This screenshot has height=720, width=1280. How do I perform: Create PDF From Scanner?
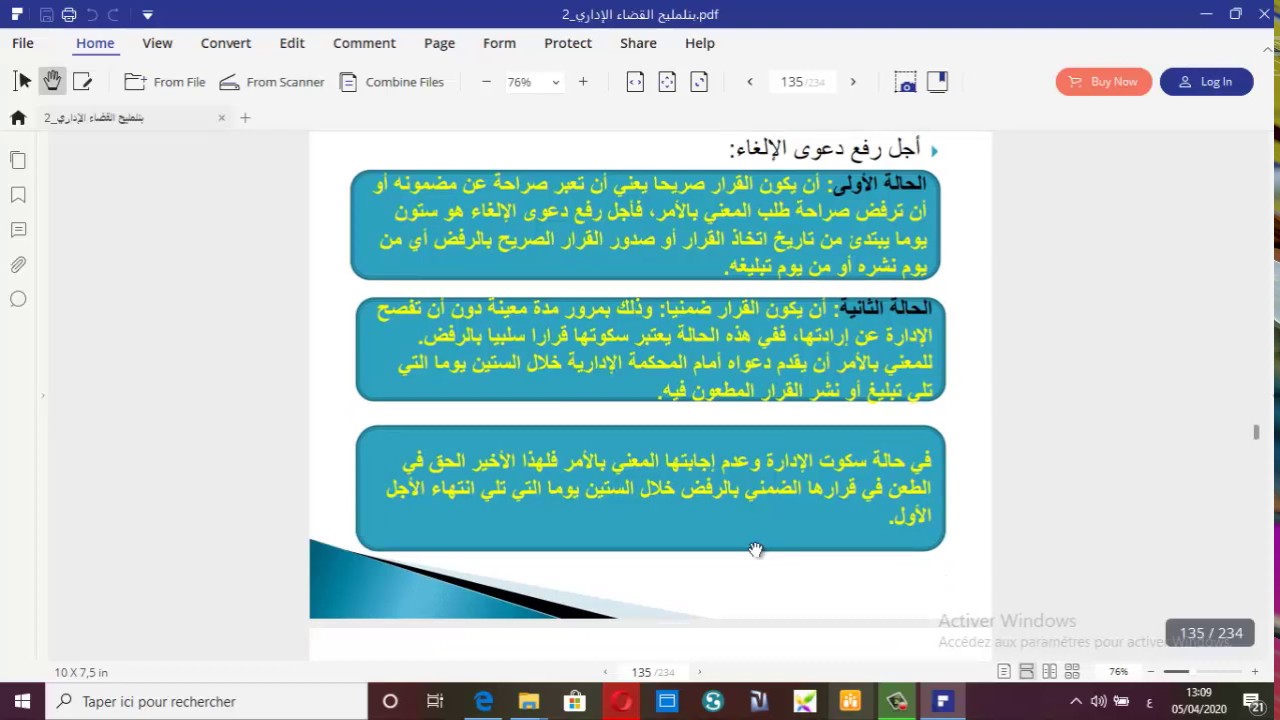click(x=271, y=82)
